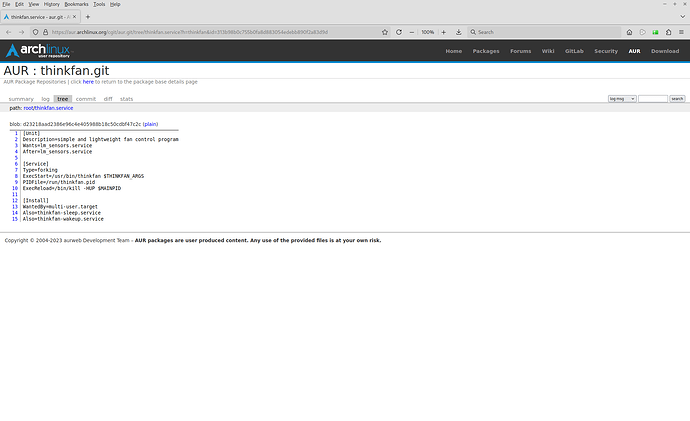Image resolution: width=690 pixels, height=421 pixels.
Task: Open the Help menu
Action: tap(115, 4)
